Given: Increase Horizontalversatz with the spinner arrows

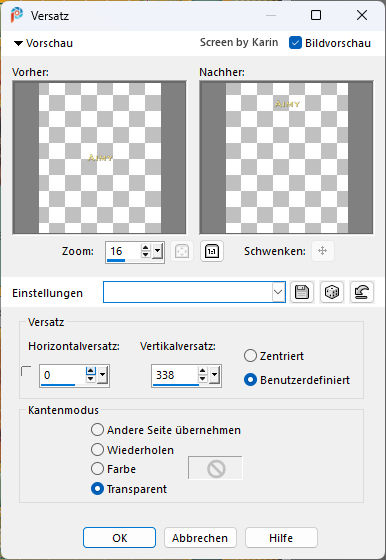Looking at the screenshot, I should click(91, 371).
